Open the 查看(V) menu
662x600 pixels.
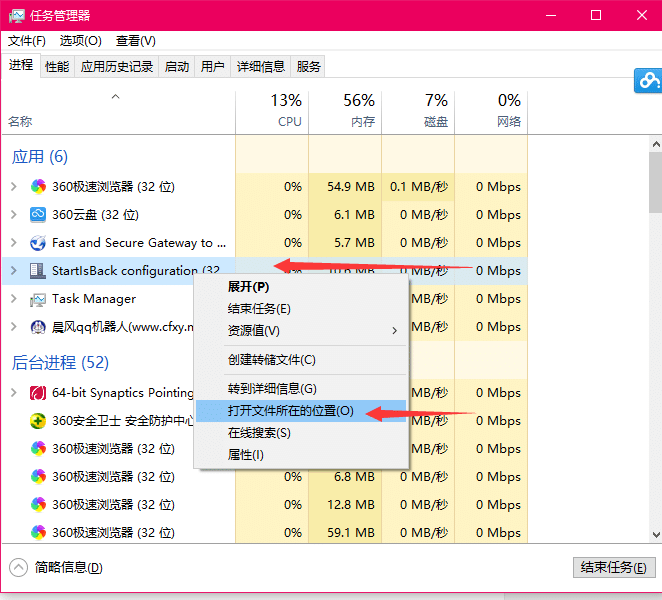click(x=136, y=41)
